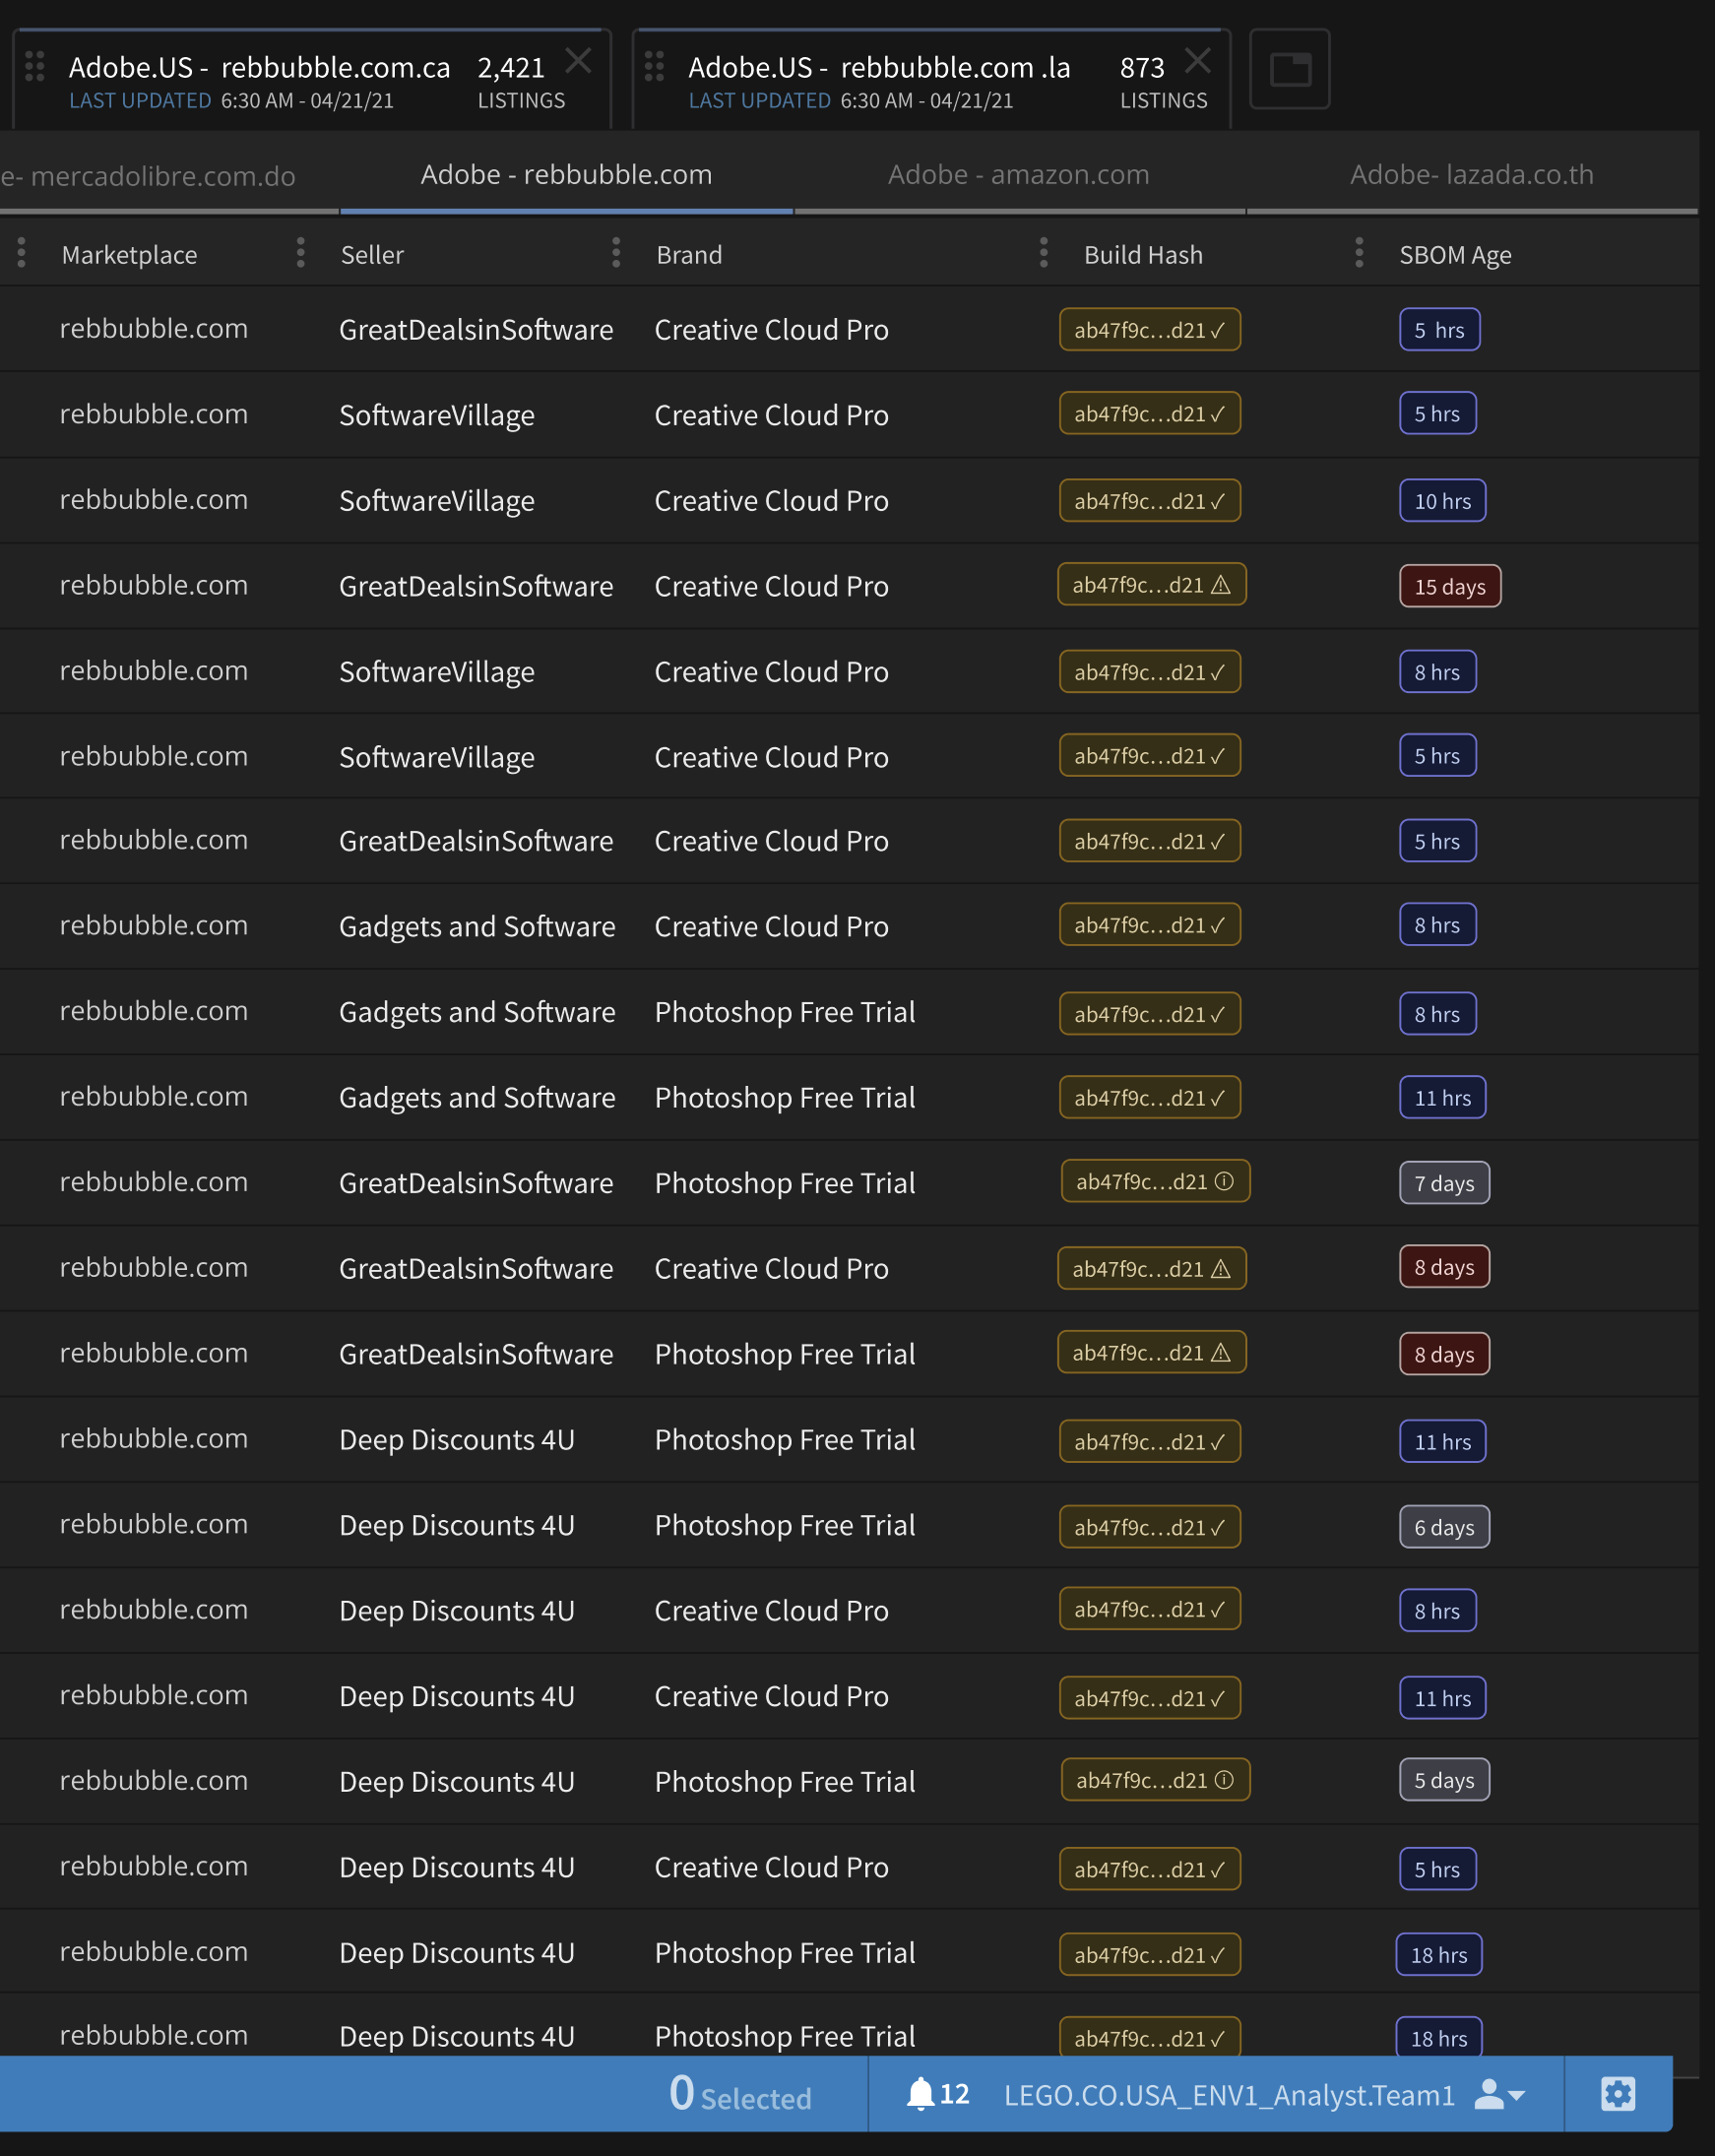The height and width of the screenshot is (2156, 1715).
Task: Select Photoshop Free Trial in 7 days row
Action: [785, 1183]
